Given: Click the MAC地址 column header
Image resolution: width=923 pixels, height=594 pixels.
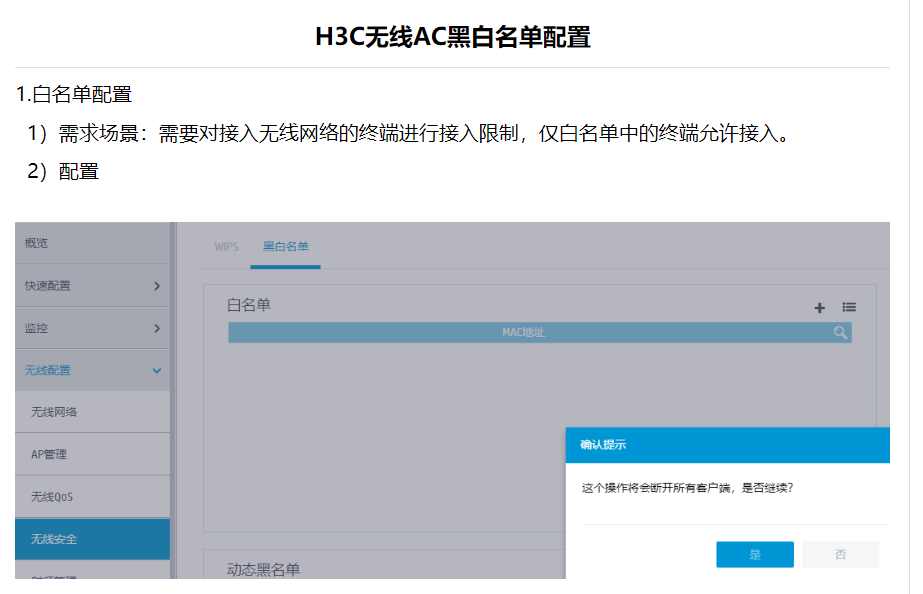Looking at the screenshot, I should 523,333.
